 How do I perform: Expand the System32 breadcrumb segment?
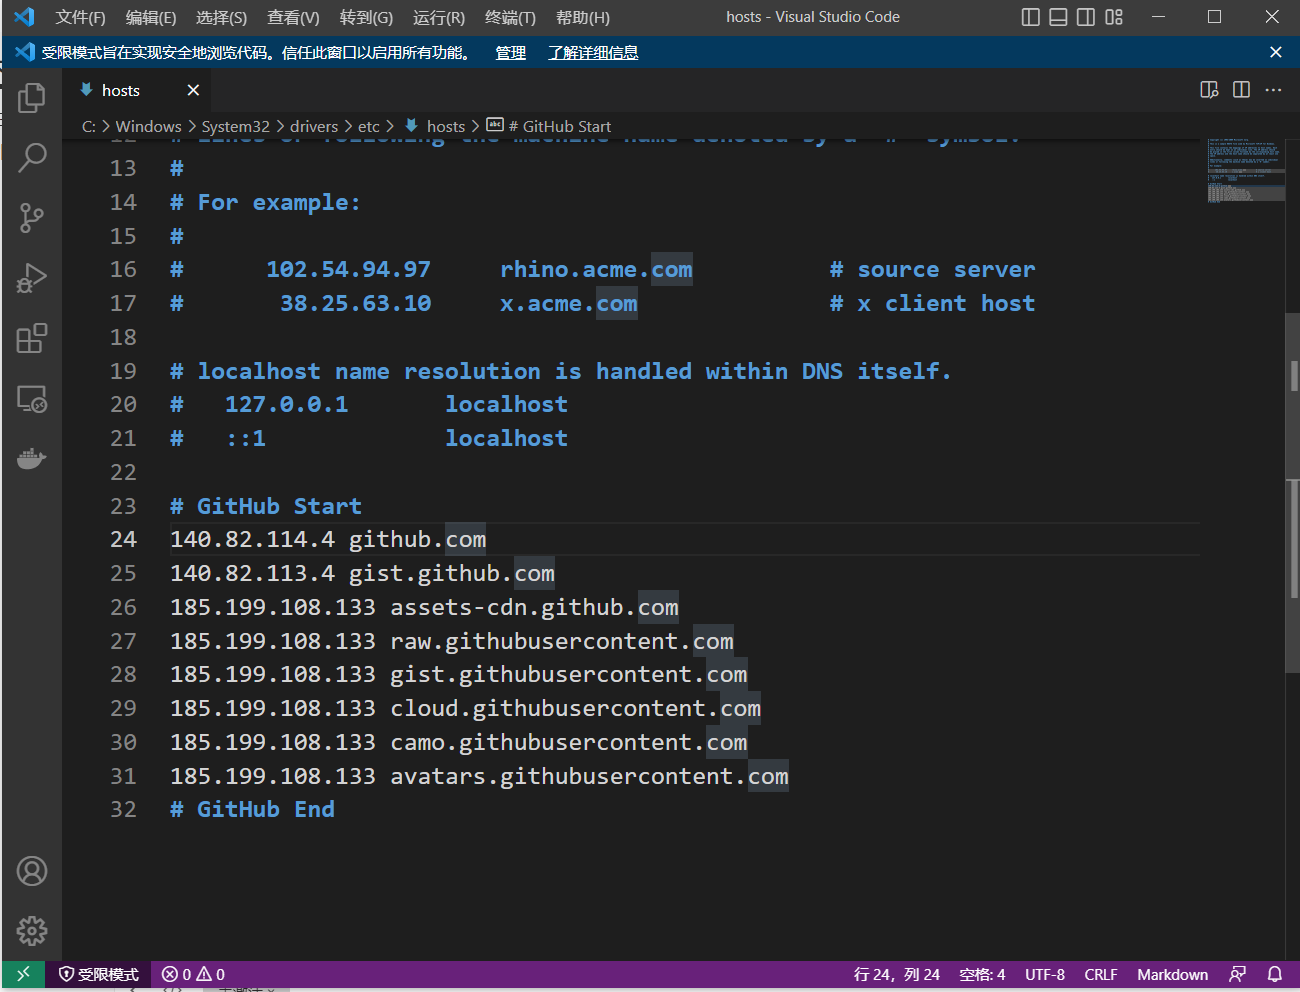(235, 126)
